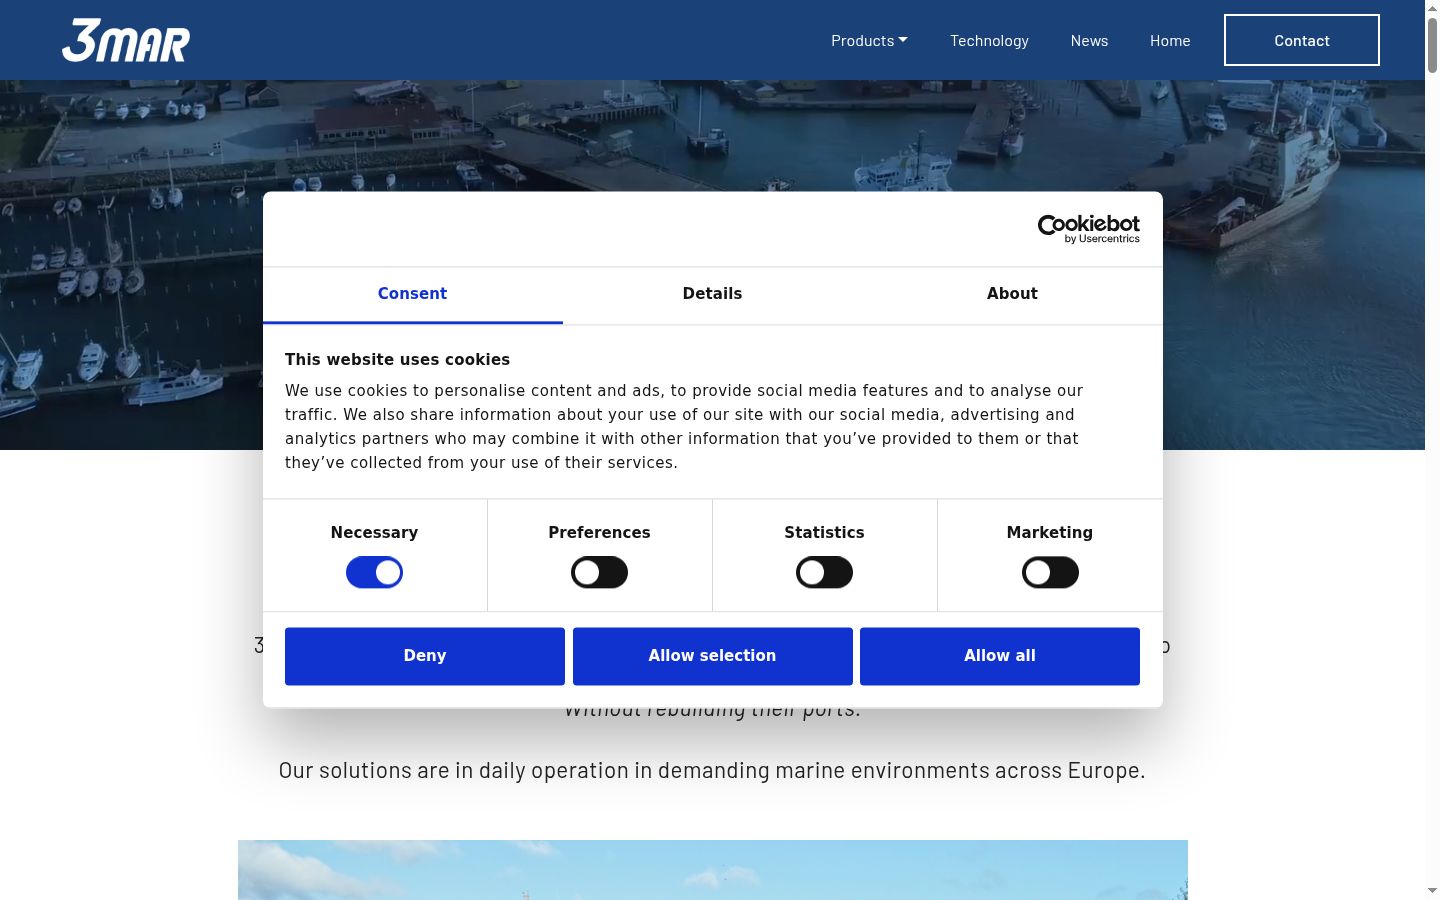Screen dimensions: 1440x900
Task: Click the Home nav link
Action: [1170, 40]
